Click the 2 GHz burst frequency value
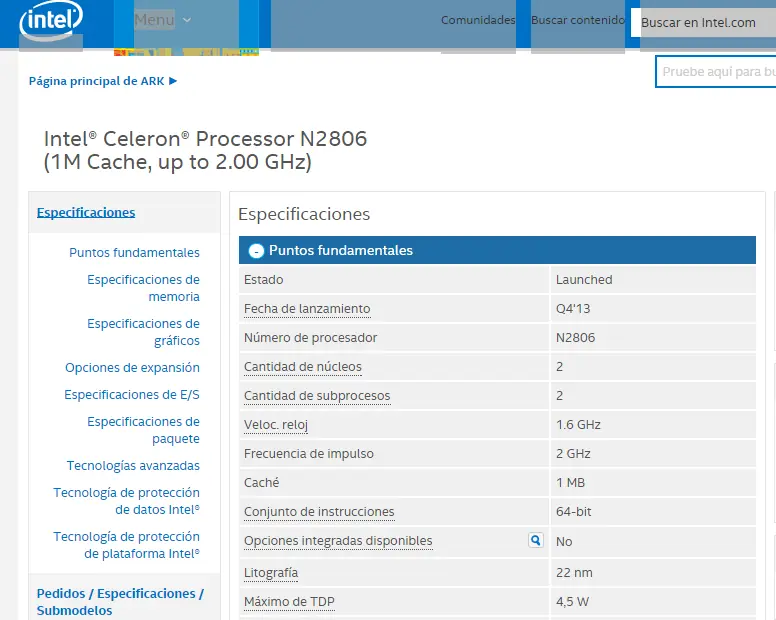776x620 pixels. [573, 454]
